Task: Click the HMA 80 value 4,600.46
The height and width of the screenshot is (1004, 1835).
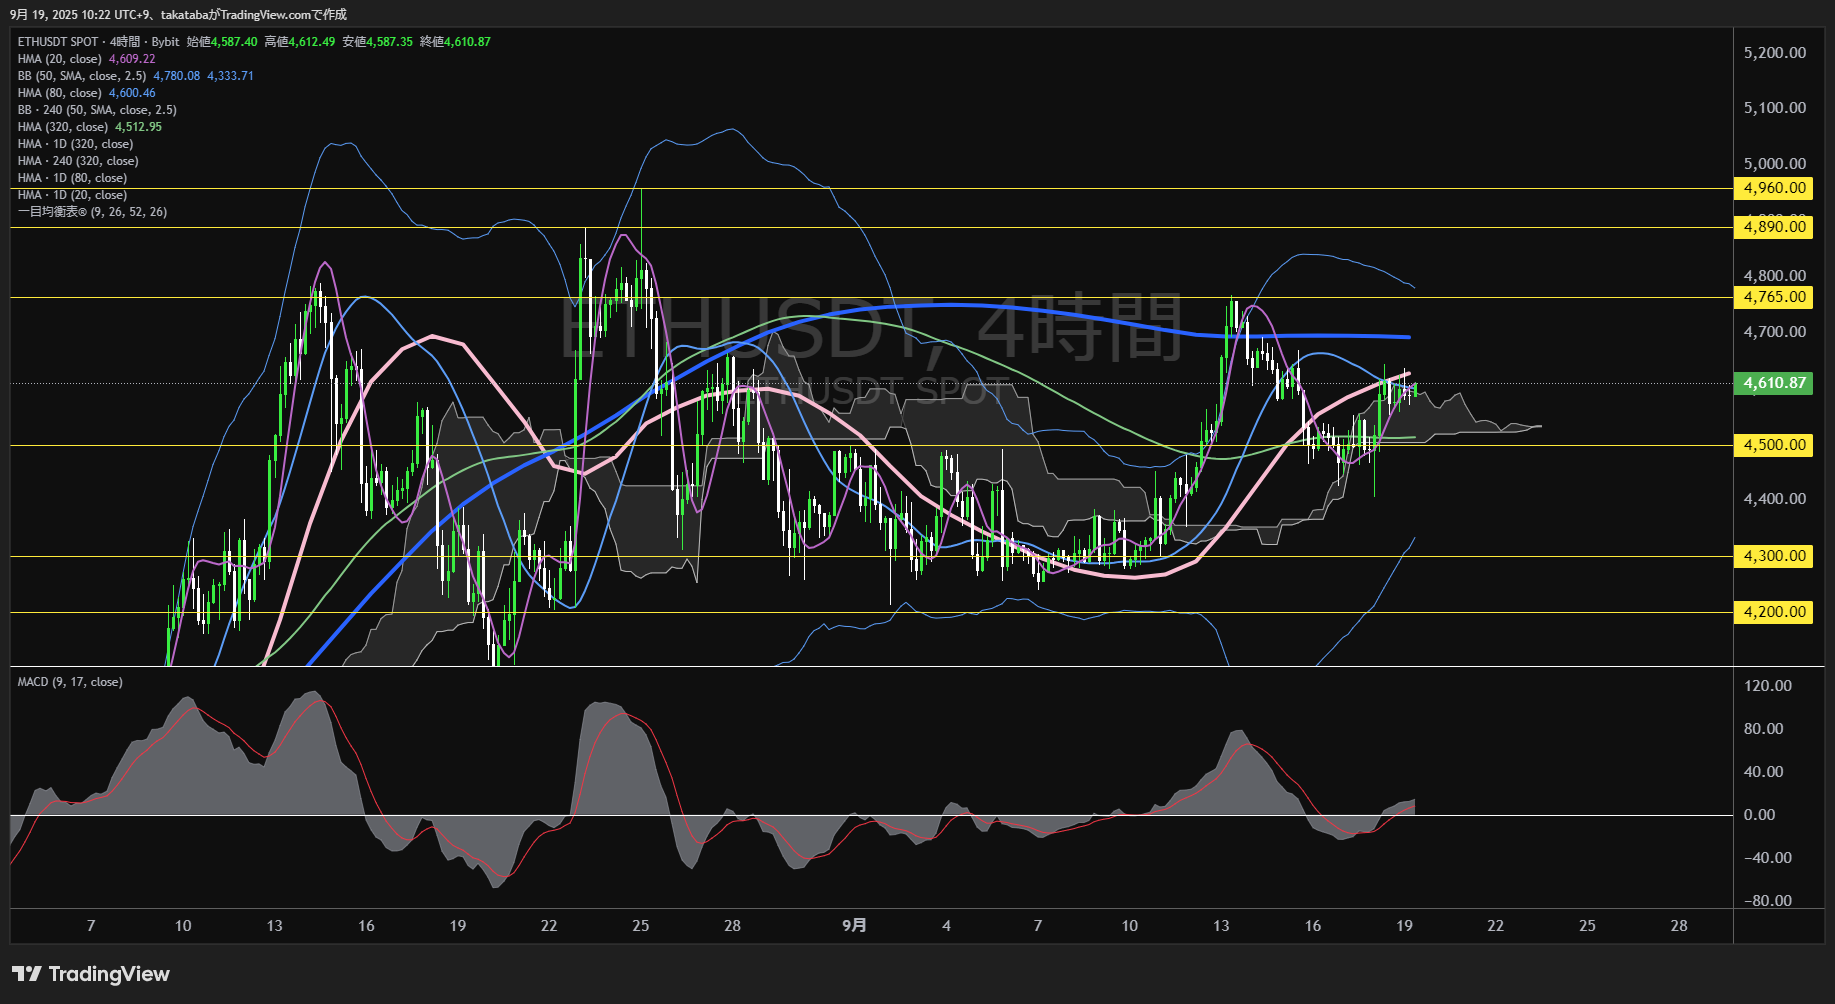Action: tap(132, 93)
